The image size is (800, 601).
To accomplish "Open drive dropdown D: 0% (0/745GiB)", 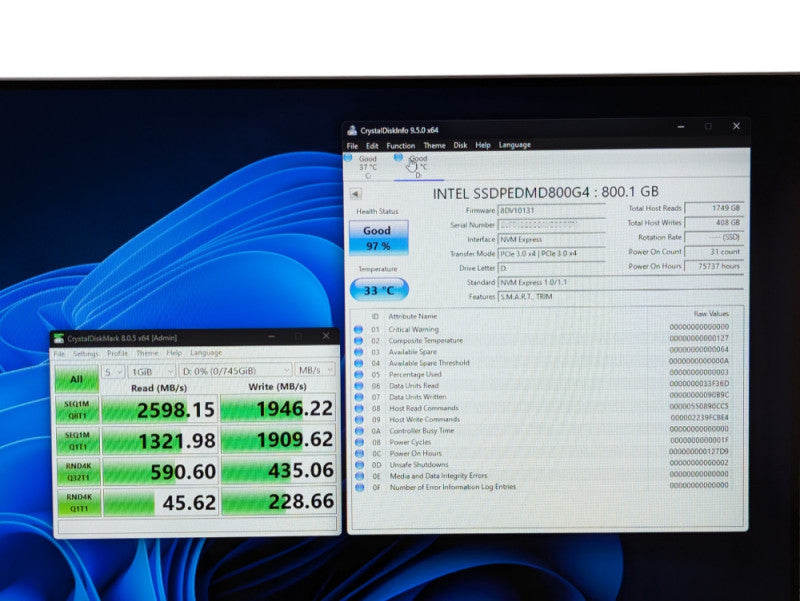I will click(236, 370).
